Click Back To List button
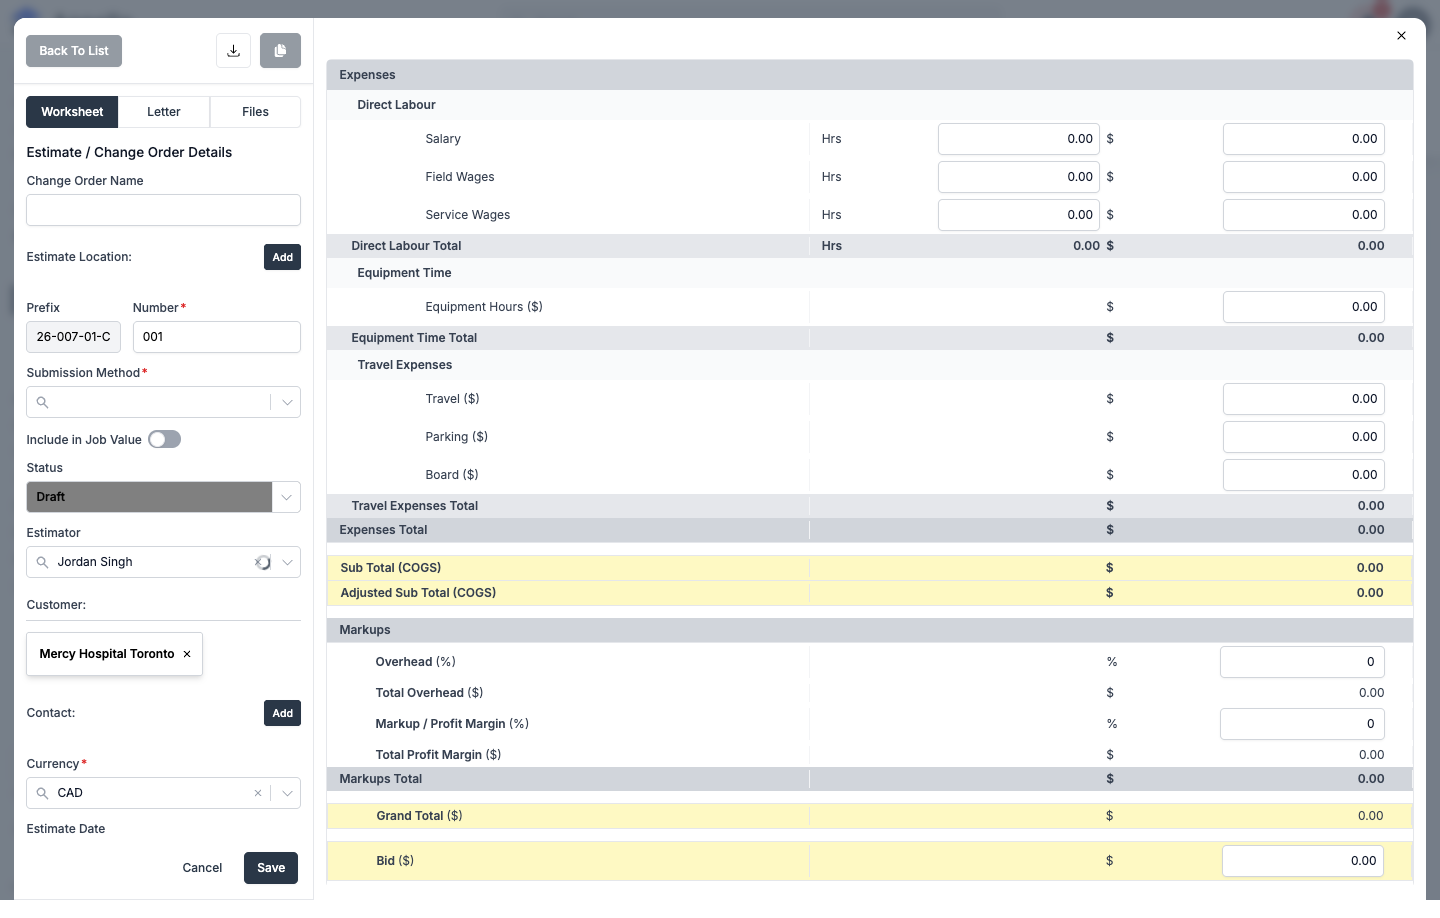1440x918 pixels. coord(74,51)
